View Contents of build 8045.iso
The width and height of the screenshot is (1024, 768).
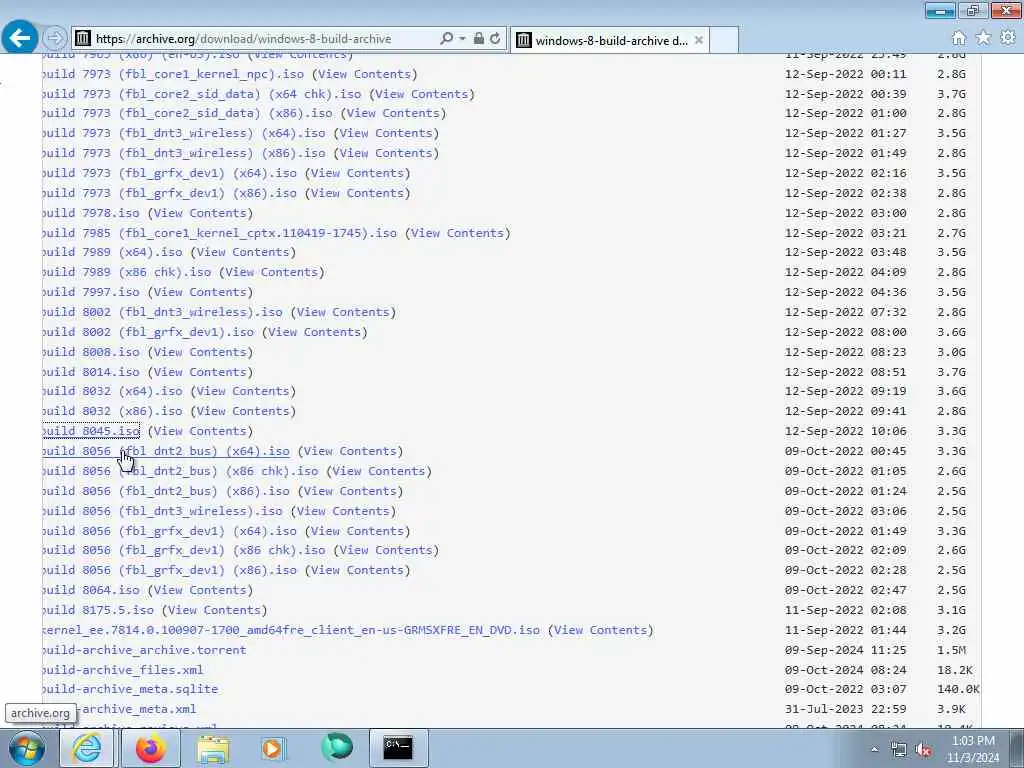[x=200, y=431]
